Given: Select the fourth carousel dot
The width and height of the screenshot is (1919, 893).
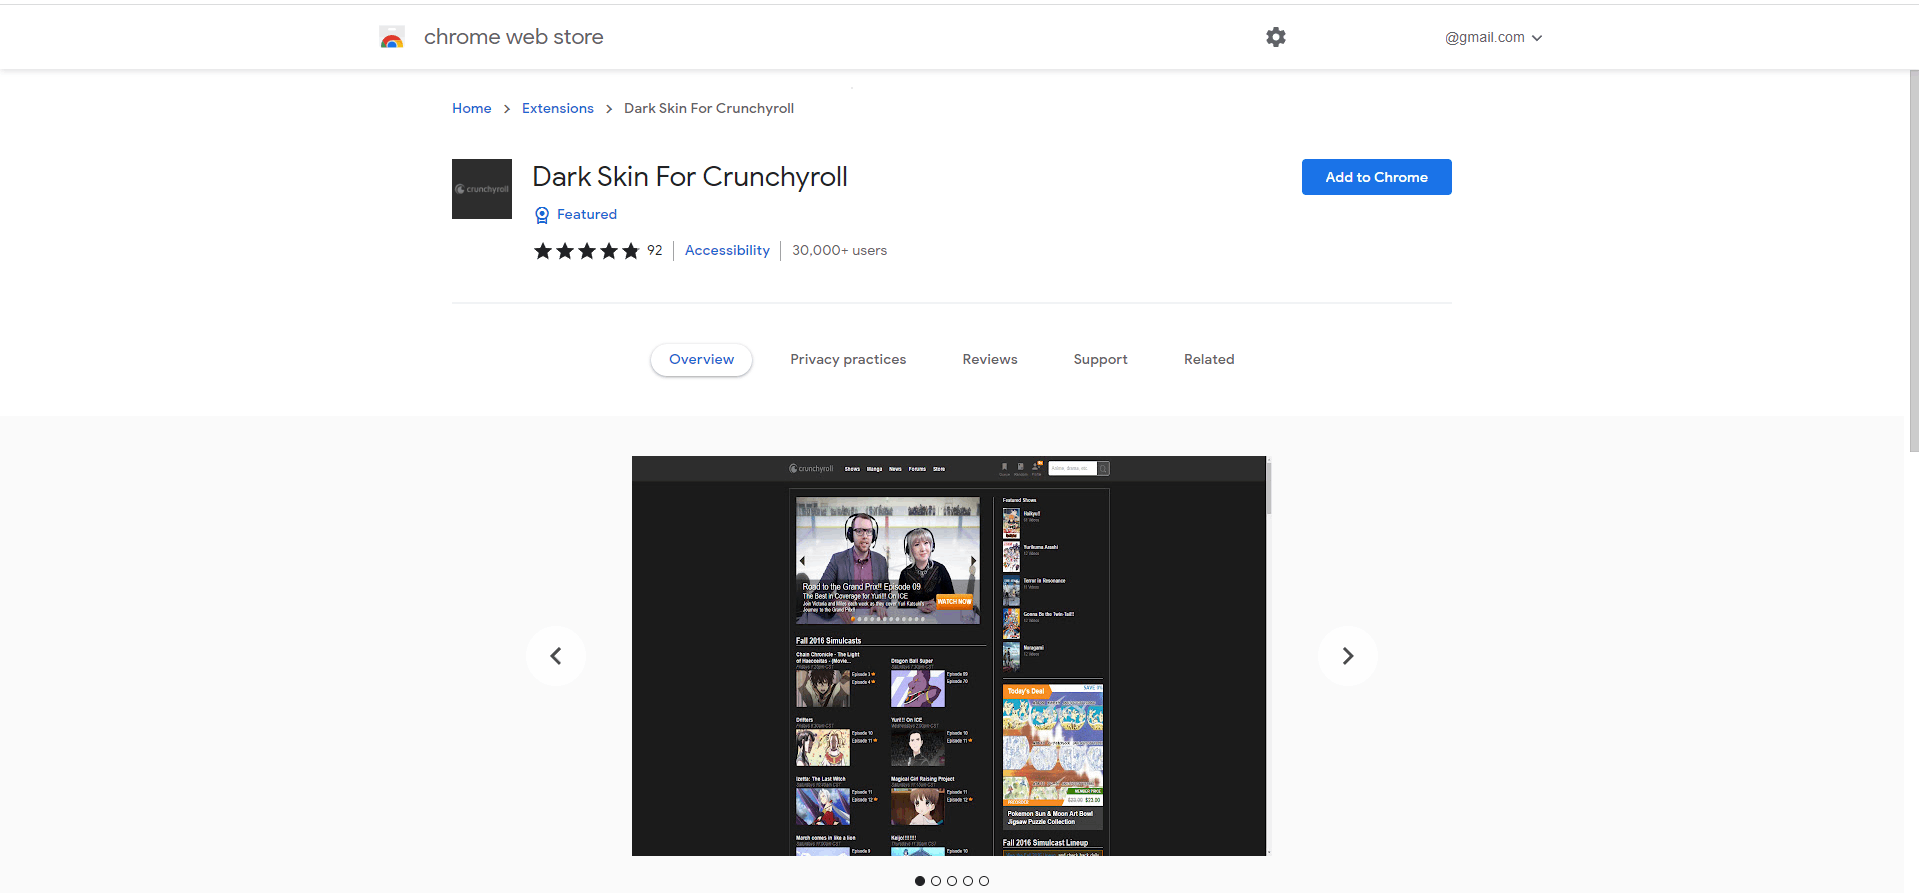Looking at the screenshot, I should 968,881.
